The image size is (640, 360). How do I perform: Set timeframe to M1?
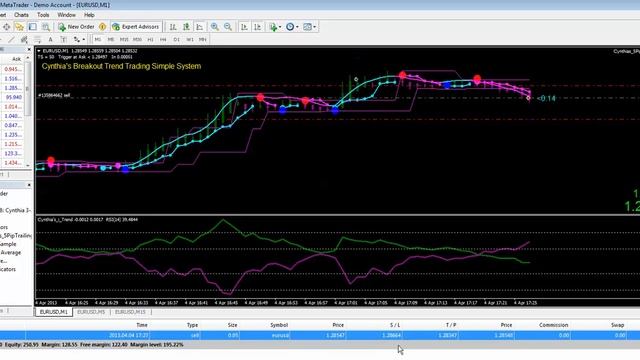98,40
